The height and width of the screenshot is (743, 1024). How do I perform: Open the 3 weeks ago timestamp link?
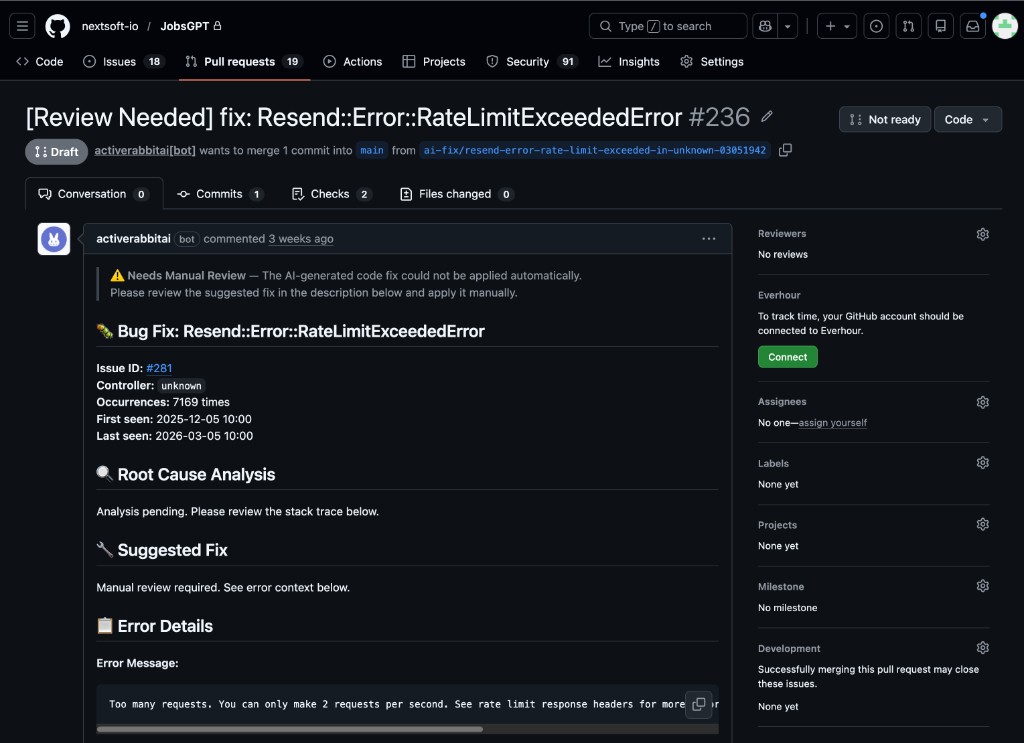coord(301,239)
